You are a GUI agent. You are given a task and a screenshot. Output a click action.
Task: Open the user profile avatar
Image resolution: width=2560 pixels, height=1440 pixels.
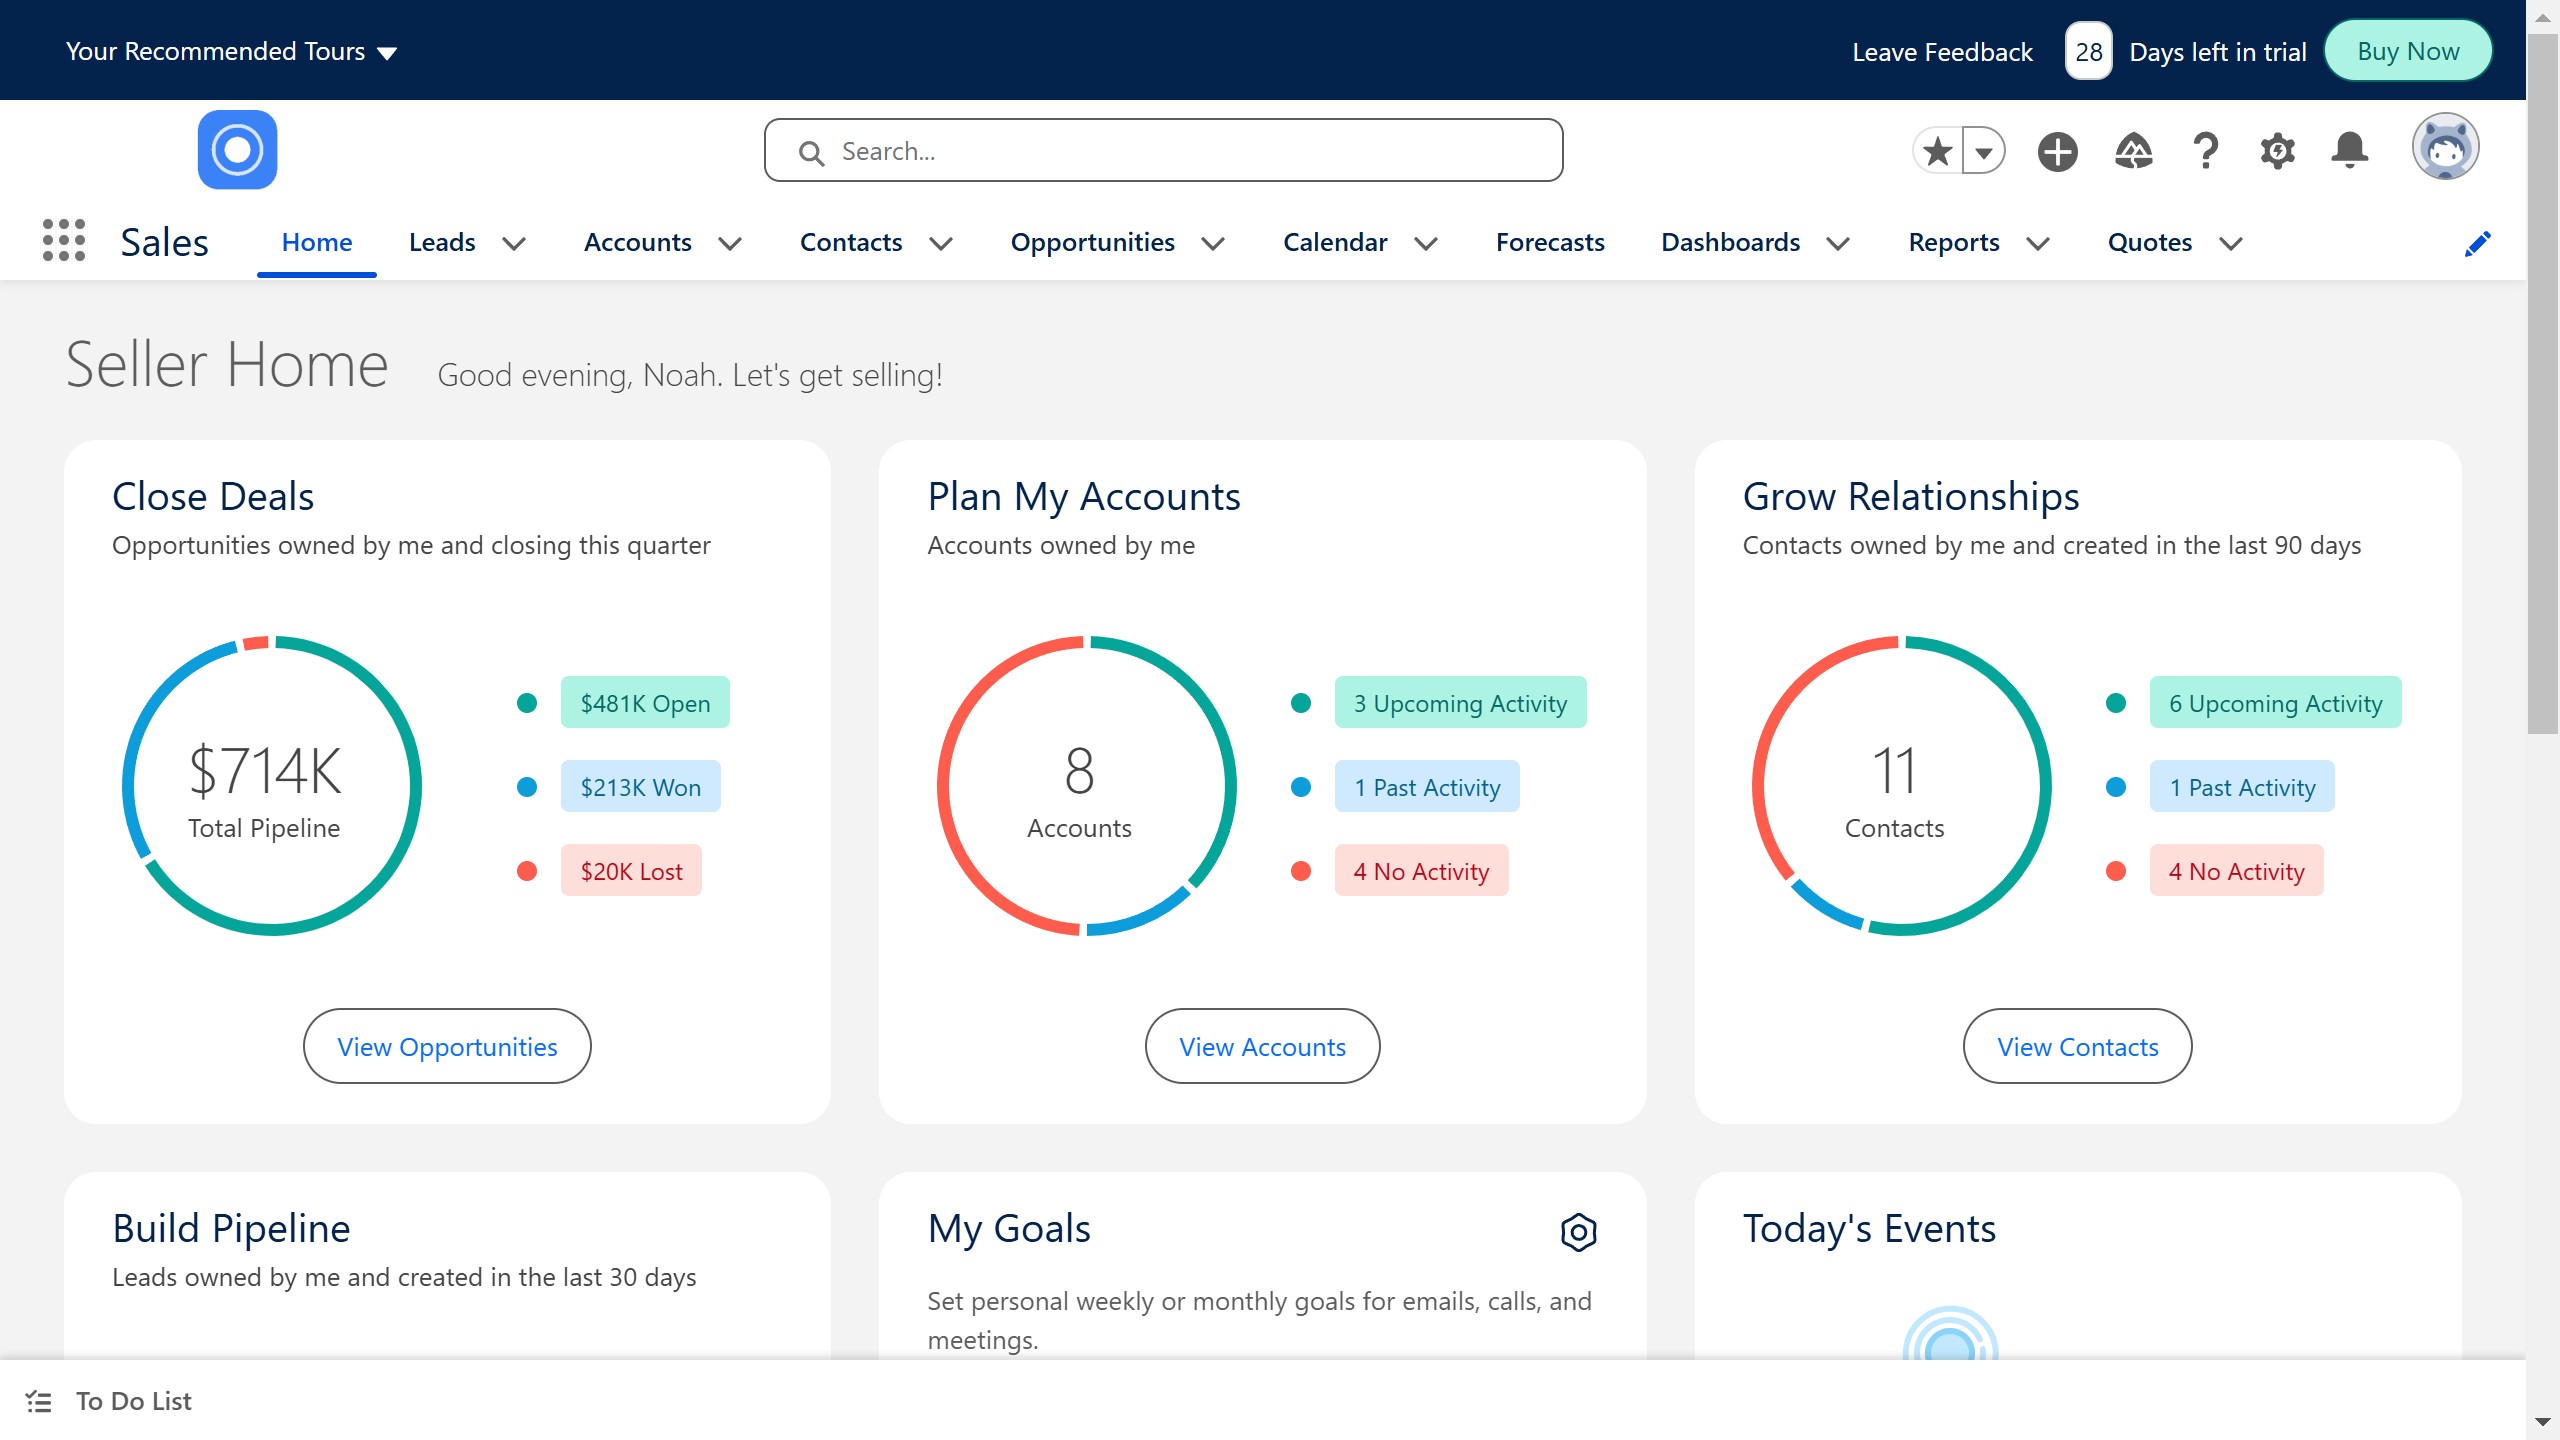click(2446, 146)
